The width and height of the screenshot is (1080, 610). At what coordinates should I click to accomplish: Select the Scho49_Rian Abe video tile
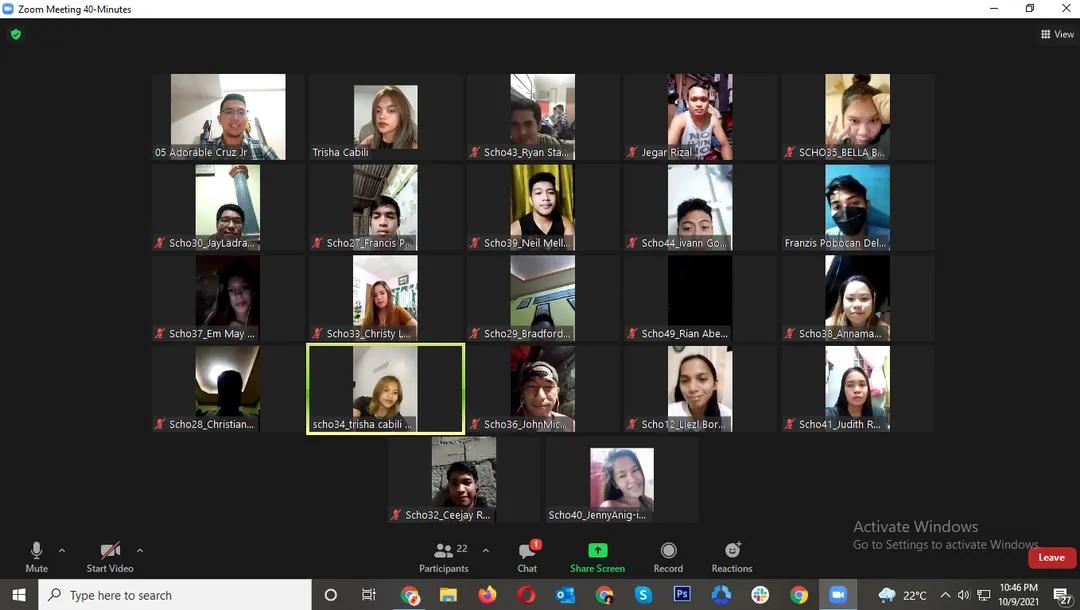pyautogui.click(x=700, y=298)
